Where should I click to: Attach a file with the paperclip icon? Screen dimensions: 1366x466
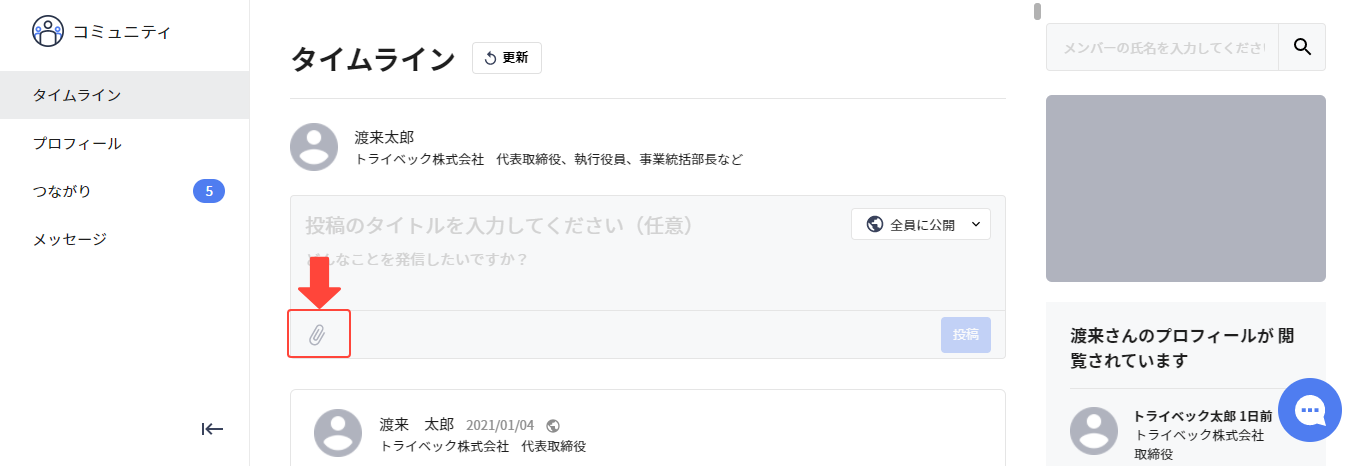point(317,334)
